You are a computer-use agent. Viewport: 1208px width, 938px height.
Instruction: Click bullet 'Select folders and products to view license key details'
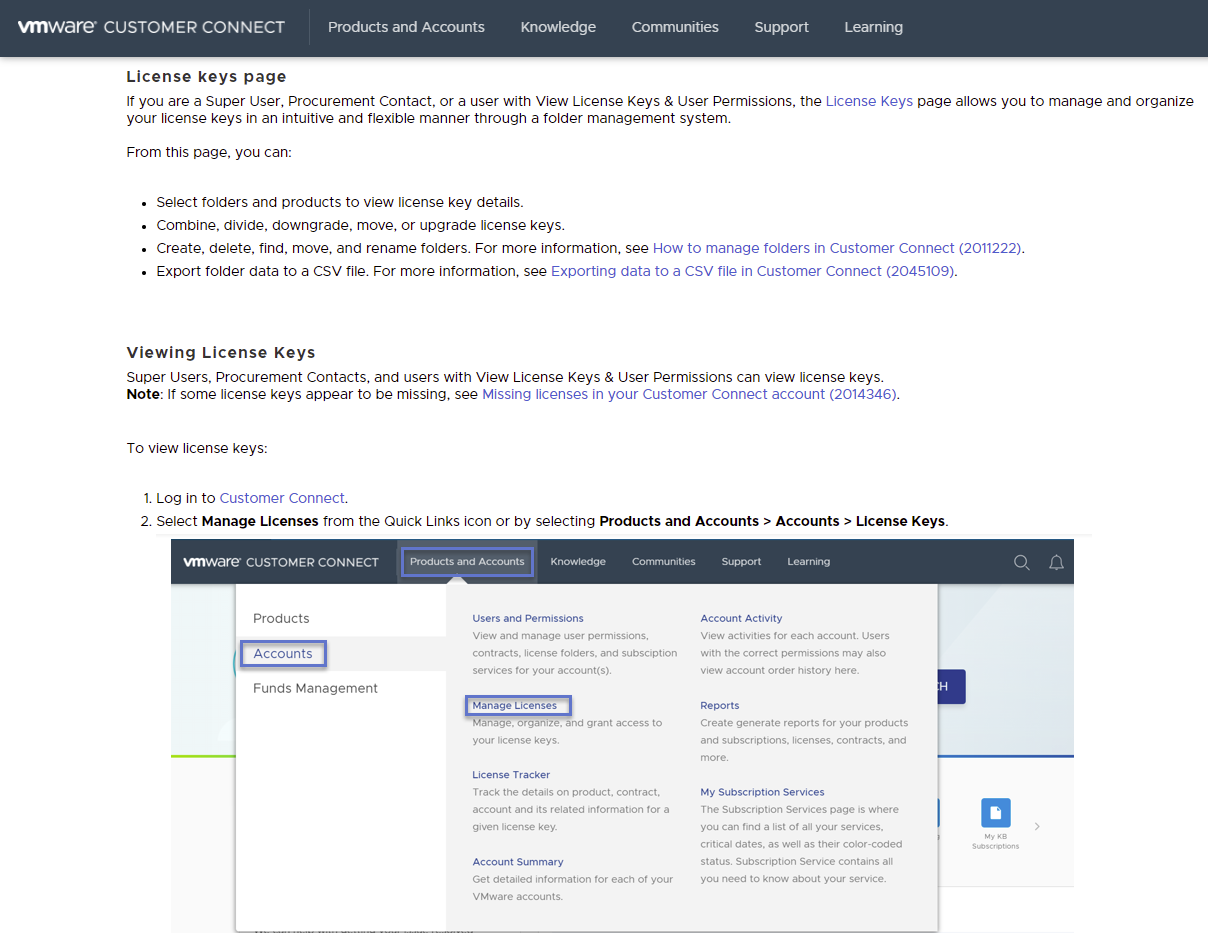pos(340,202)
